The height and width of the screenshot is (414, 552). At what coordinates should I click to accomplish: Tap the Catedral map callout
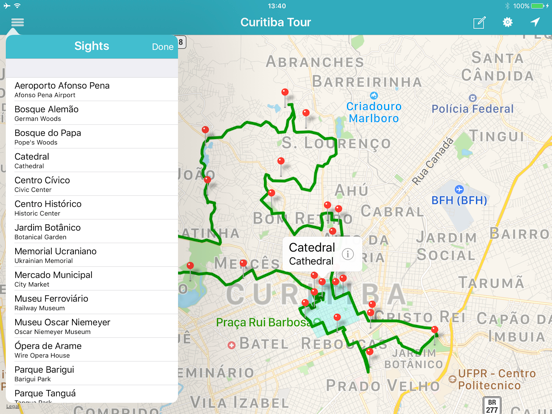click(322, 254)
